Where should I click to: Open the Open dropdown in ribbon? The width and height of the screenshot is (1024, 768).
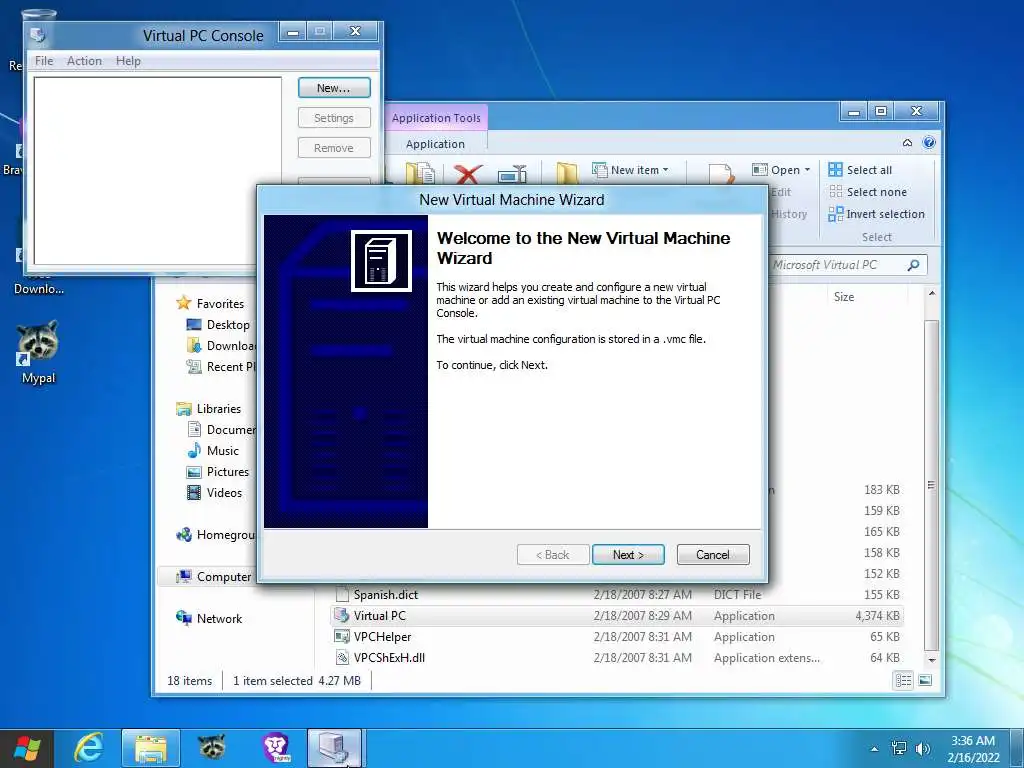(x=781, y=170)
